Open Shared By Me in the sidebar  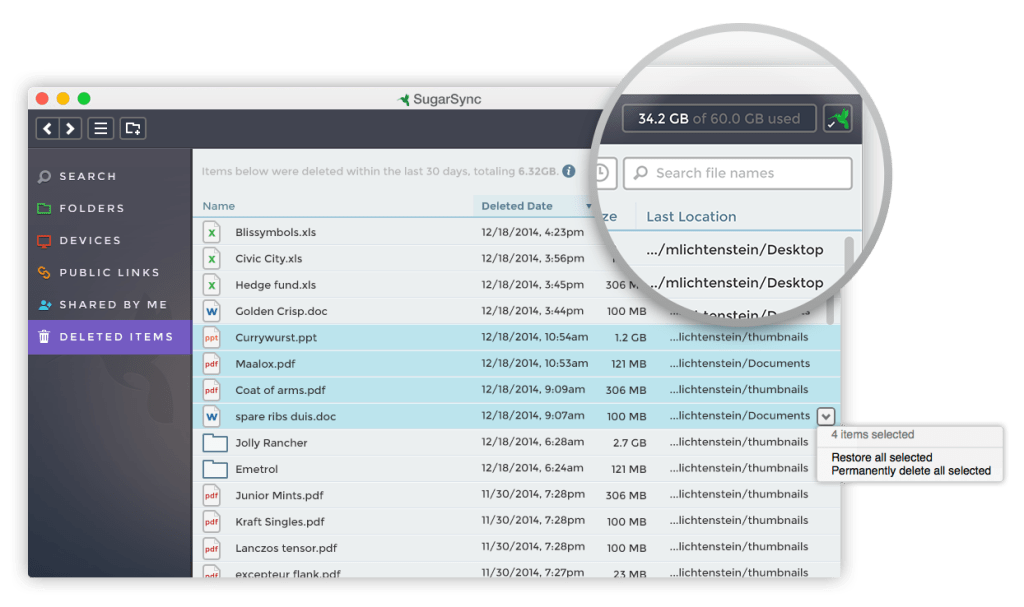(x=103, y=304)
